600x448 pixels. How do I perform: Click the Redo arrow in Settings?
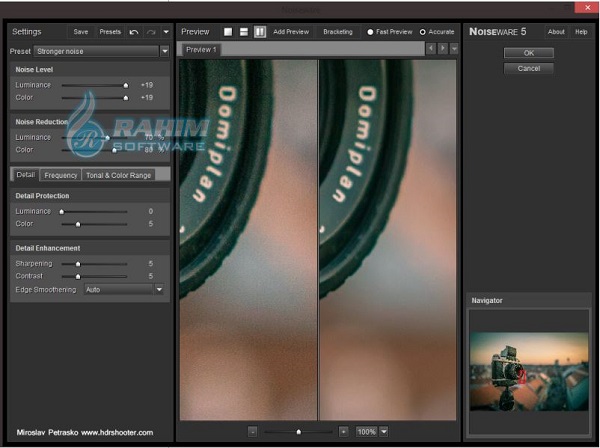coord(151,32)
